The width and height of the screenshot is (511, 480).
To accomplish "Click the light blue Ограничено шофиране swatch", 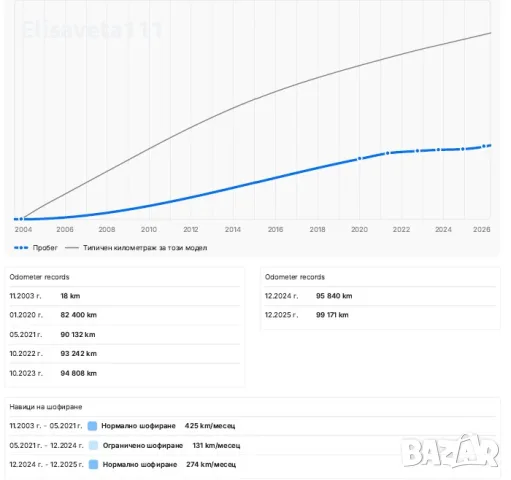I will click(x=94, y=445).
